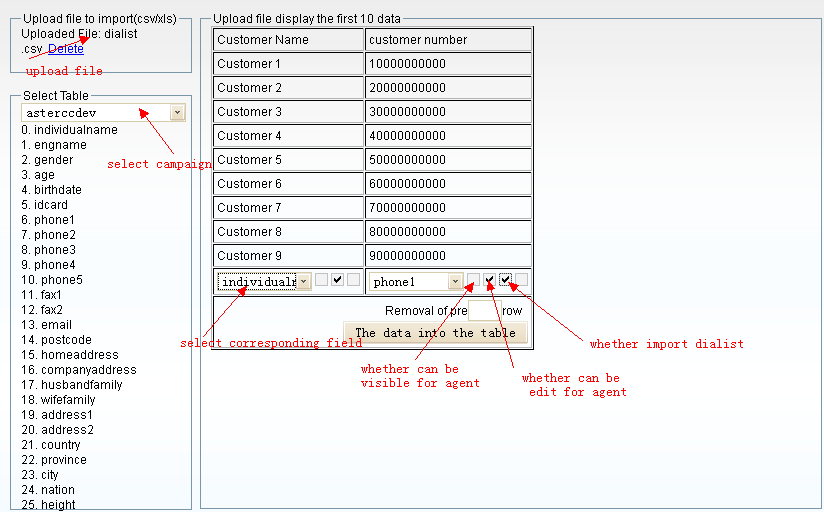Image resolution: width=824 pixels, height=512 pixels.
Task: Select the 50000000000 number cell
Action: pos(448,160)
